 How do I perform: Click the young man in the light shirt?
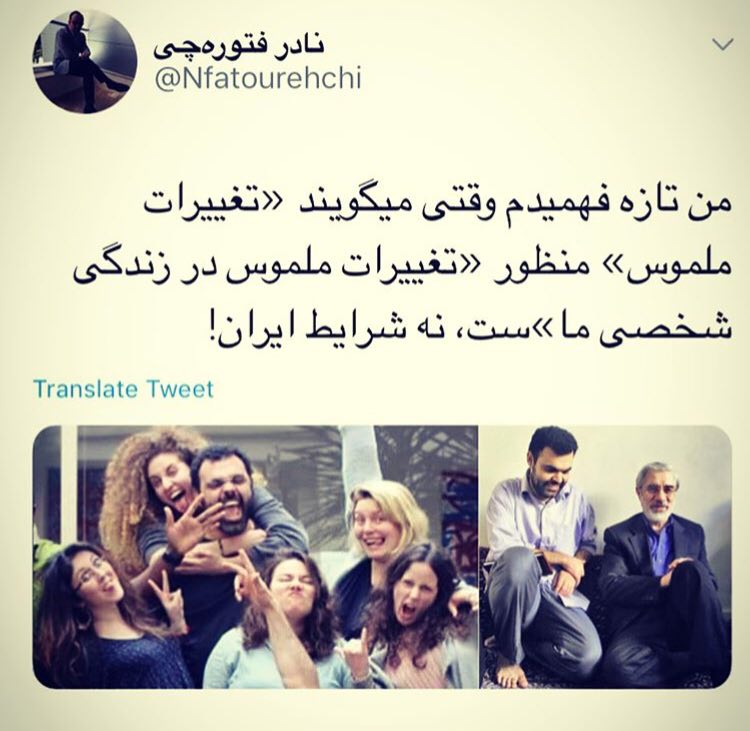[540, 550]
